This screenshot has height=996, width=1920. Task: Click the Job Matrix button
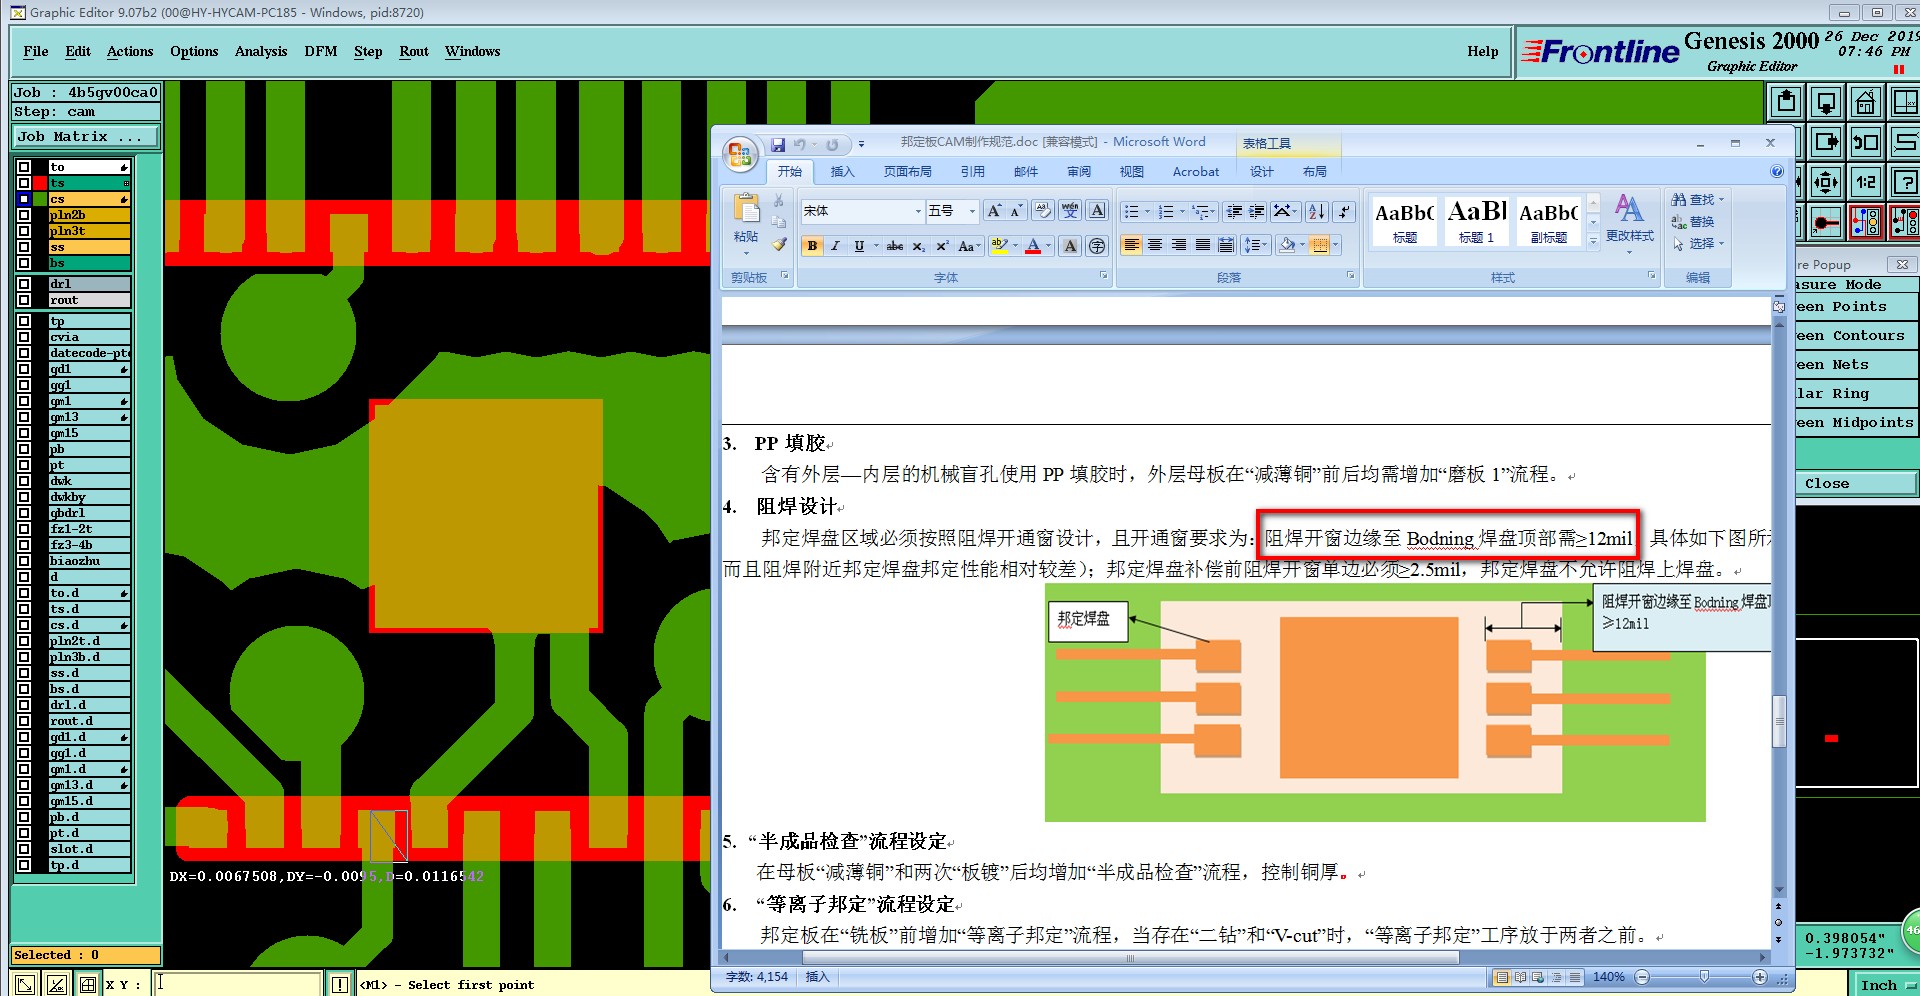click(x=86, y=137)
